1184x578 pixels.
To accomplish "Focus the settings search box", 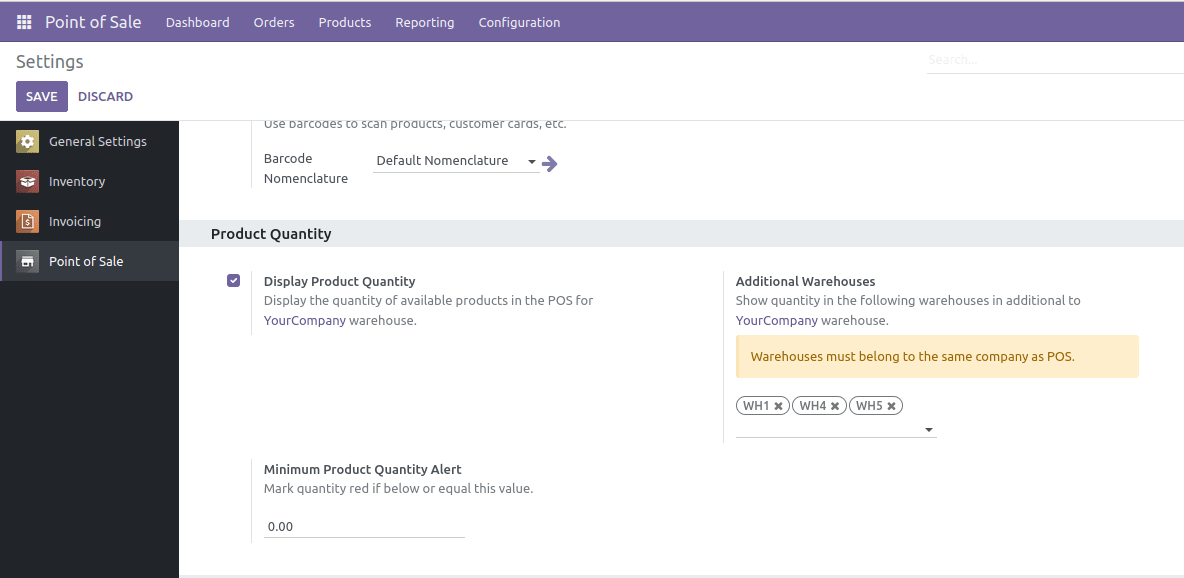I will click(x=1050, y=60).
